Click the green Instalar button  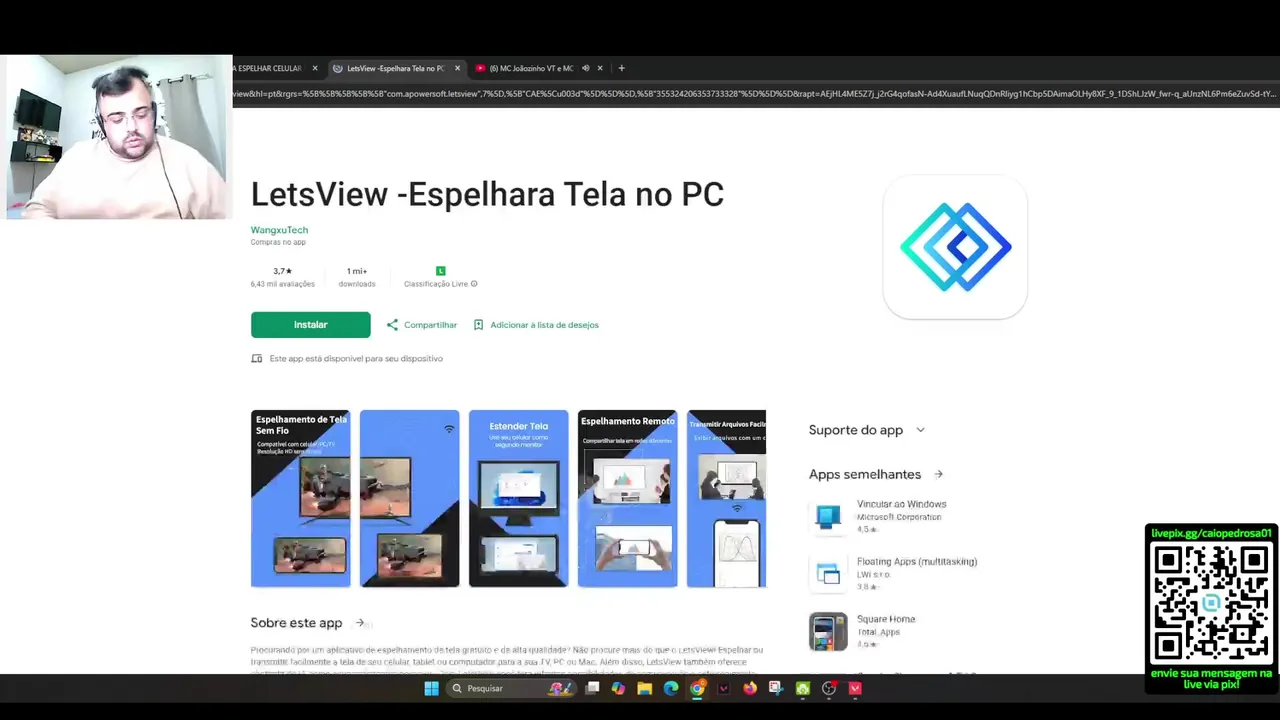pos(310,325)
